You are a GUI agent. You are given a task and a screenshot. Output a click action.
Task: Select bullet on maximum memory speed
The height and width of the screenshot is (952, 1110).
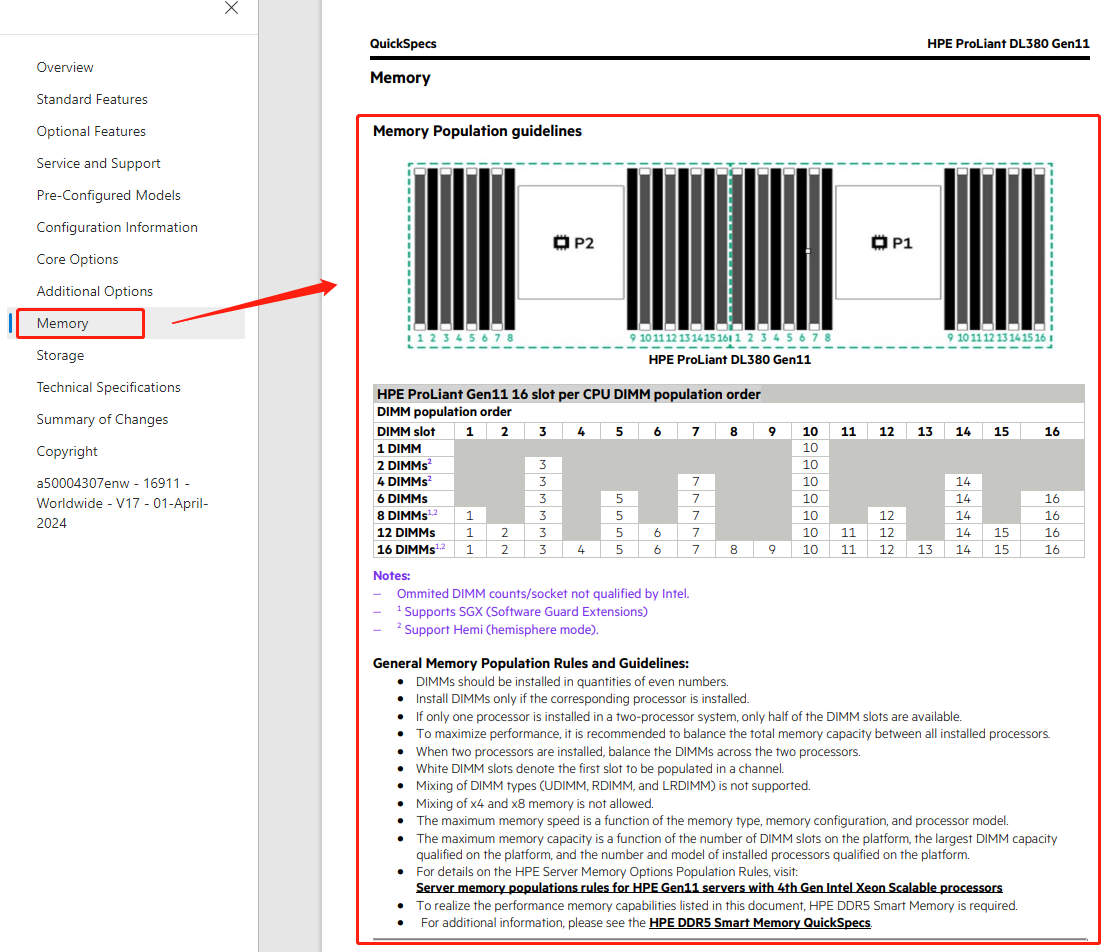tap(712, 821)
